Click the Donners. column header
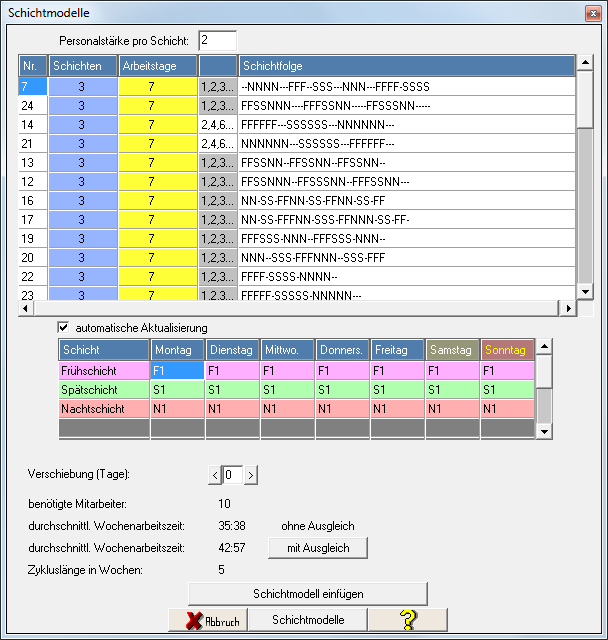 pos(343,350)
